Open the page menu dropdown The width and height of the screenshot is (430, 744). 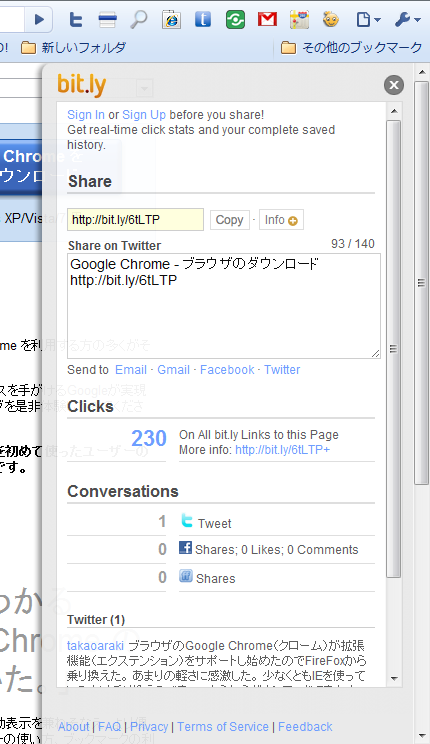pyautogui.click(x=368, y=19)
